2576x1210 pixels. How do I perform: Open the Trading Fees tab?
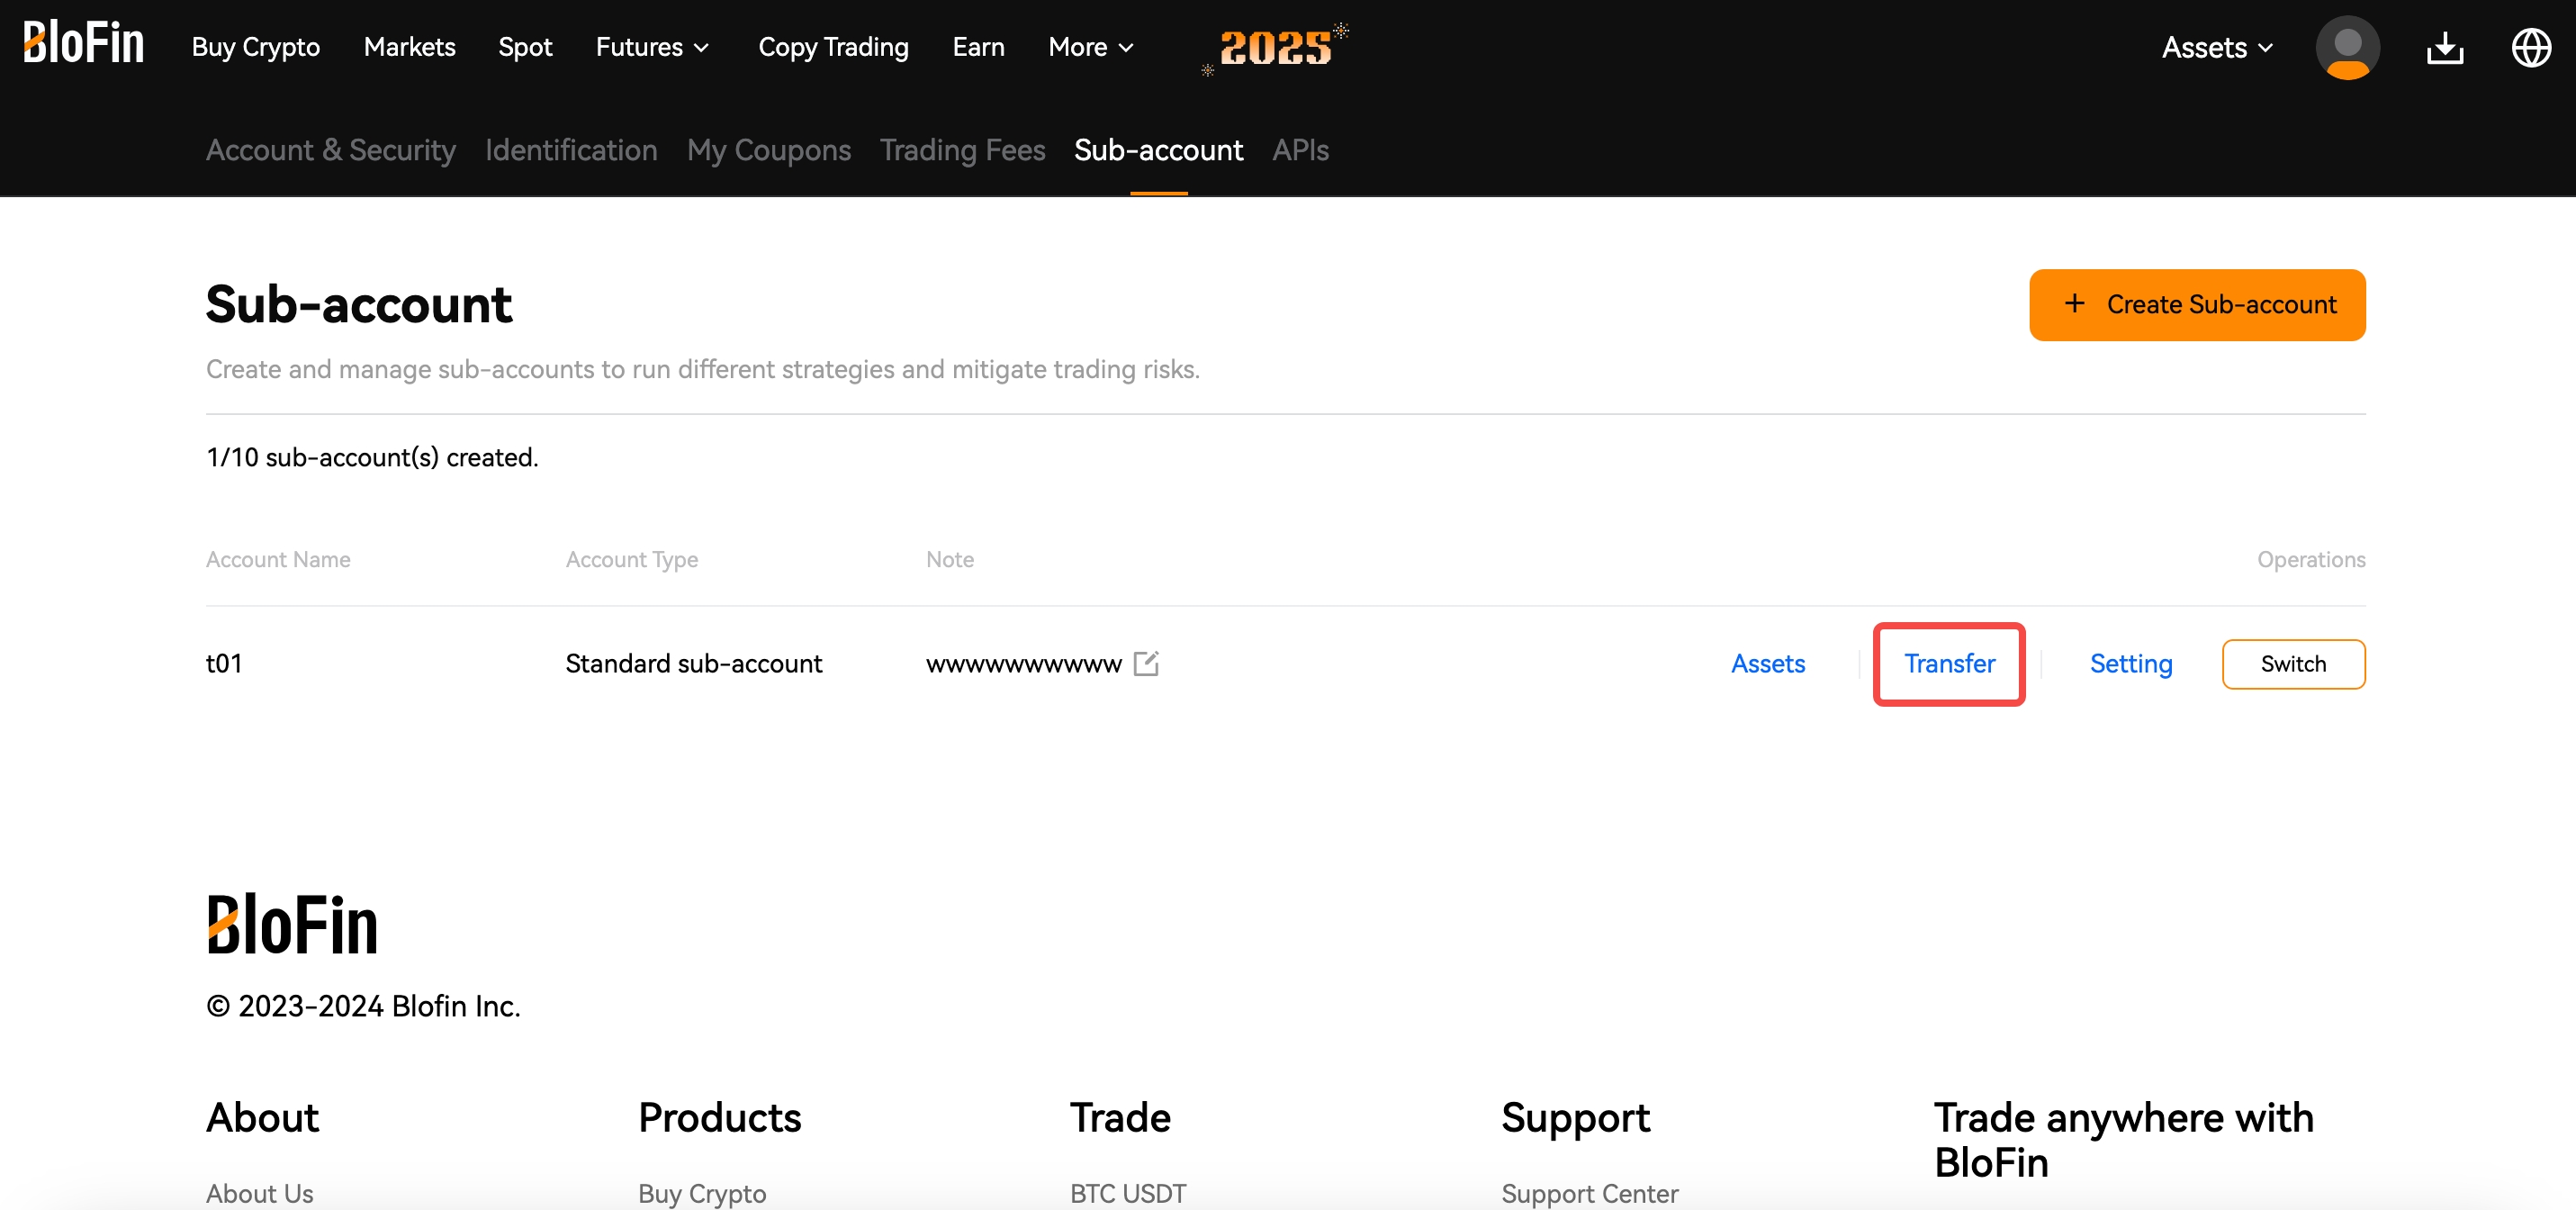point(962,150)
